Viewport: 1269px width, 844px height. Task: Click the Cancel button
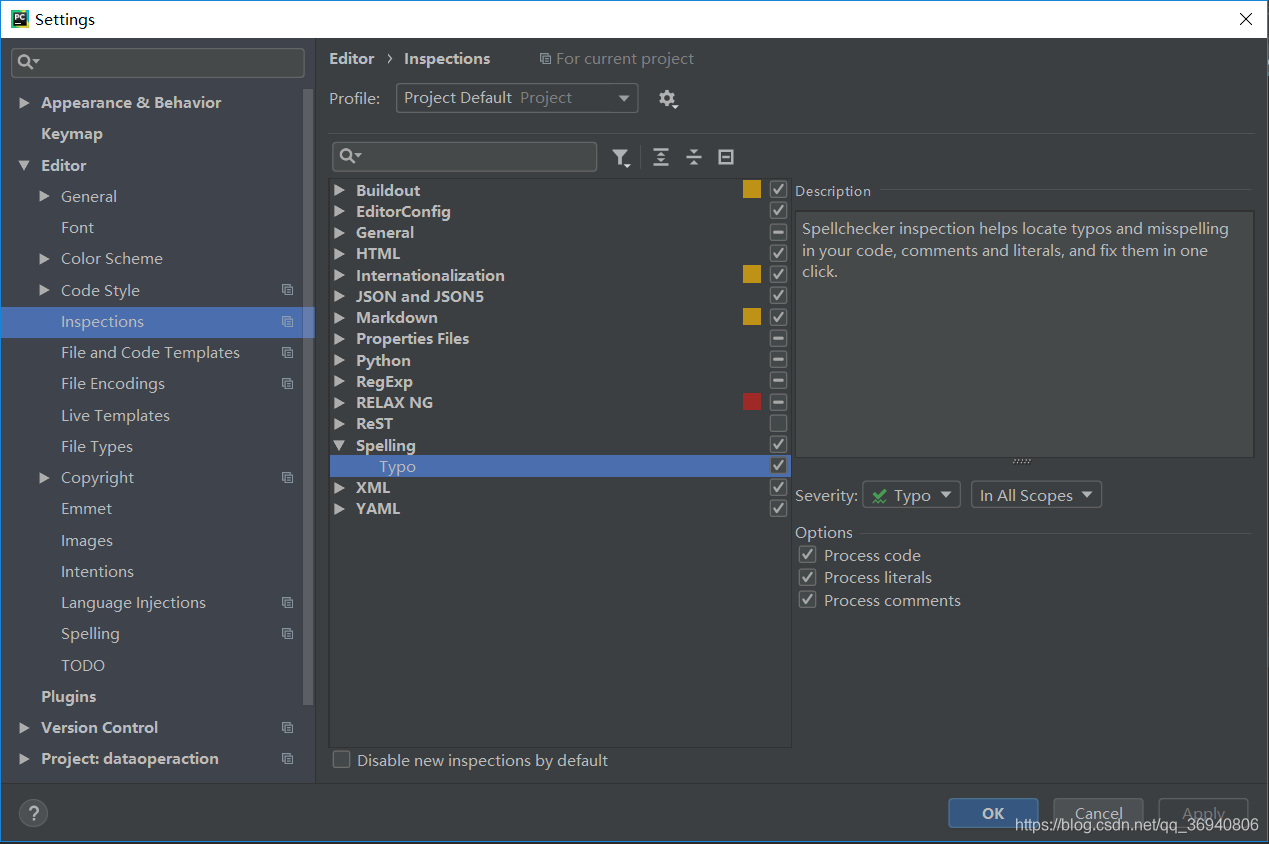pos(1099,813)
